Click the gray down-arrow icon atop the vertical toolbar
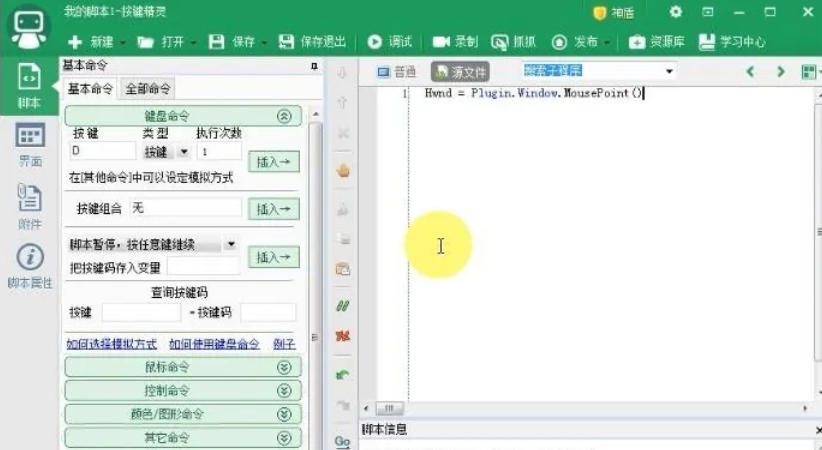The height and width of the screenshot is (450, 822). pyautogui.click(x=342, y=72)
